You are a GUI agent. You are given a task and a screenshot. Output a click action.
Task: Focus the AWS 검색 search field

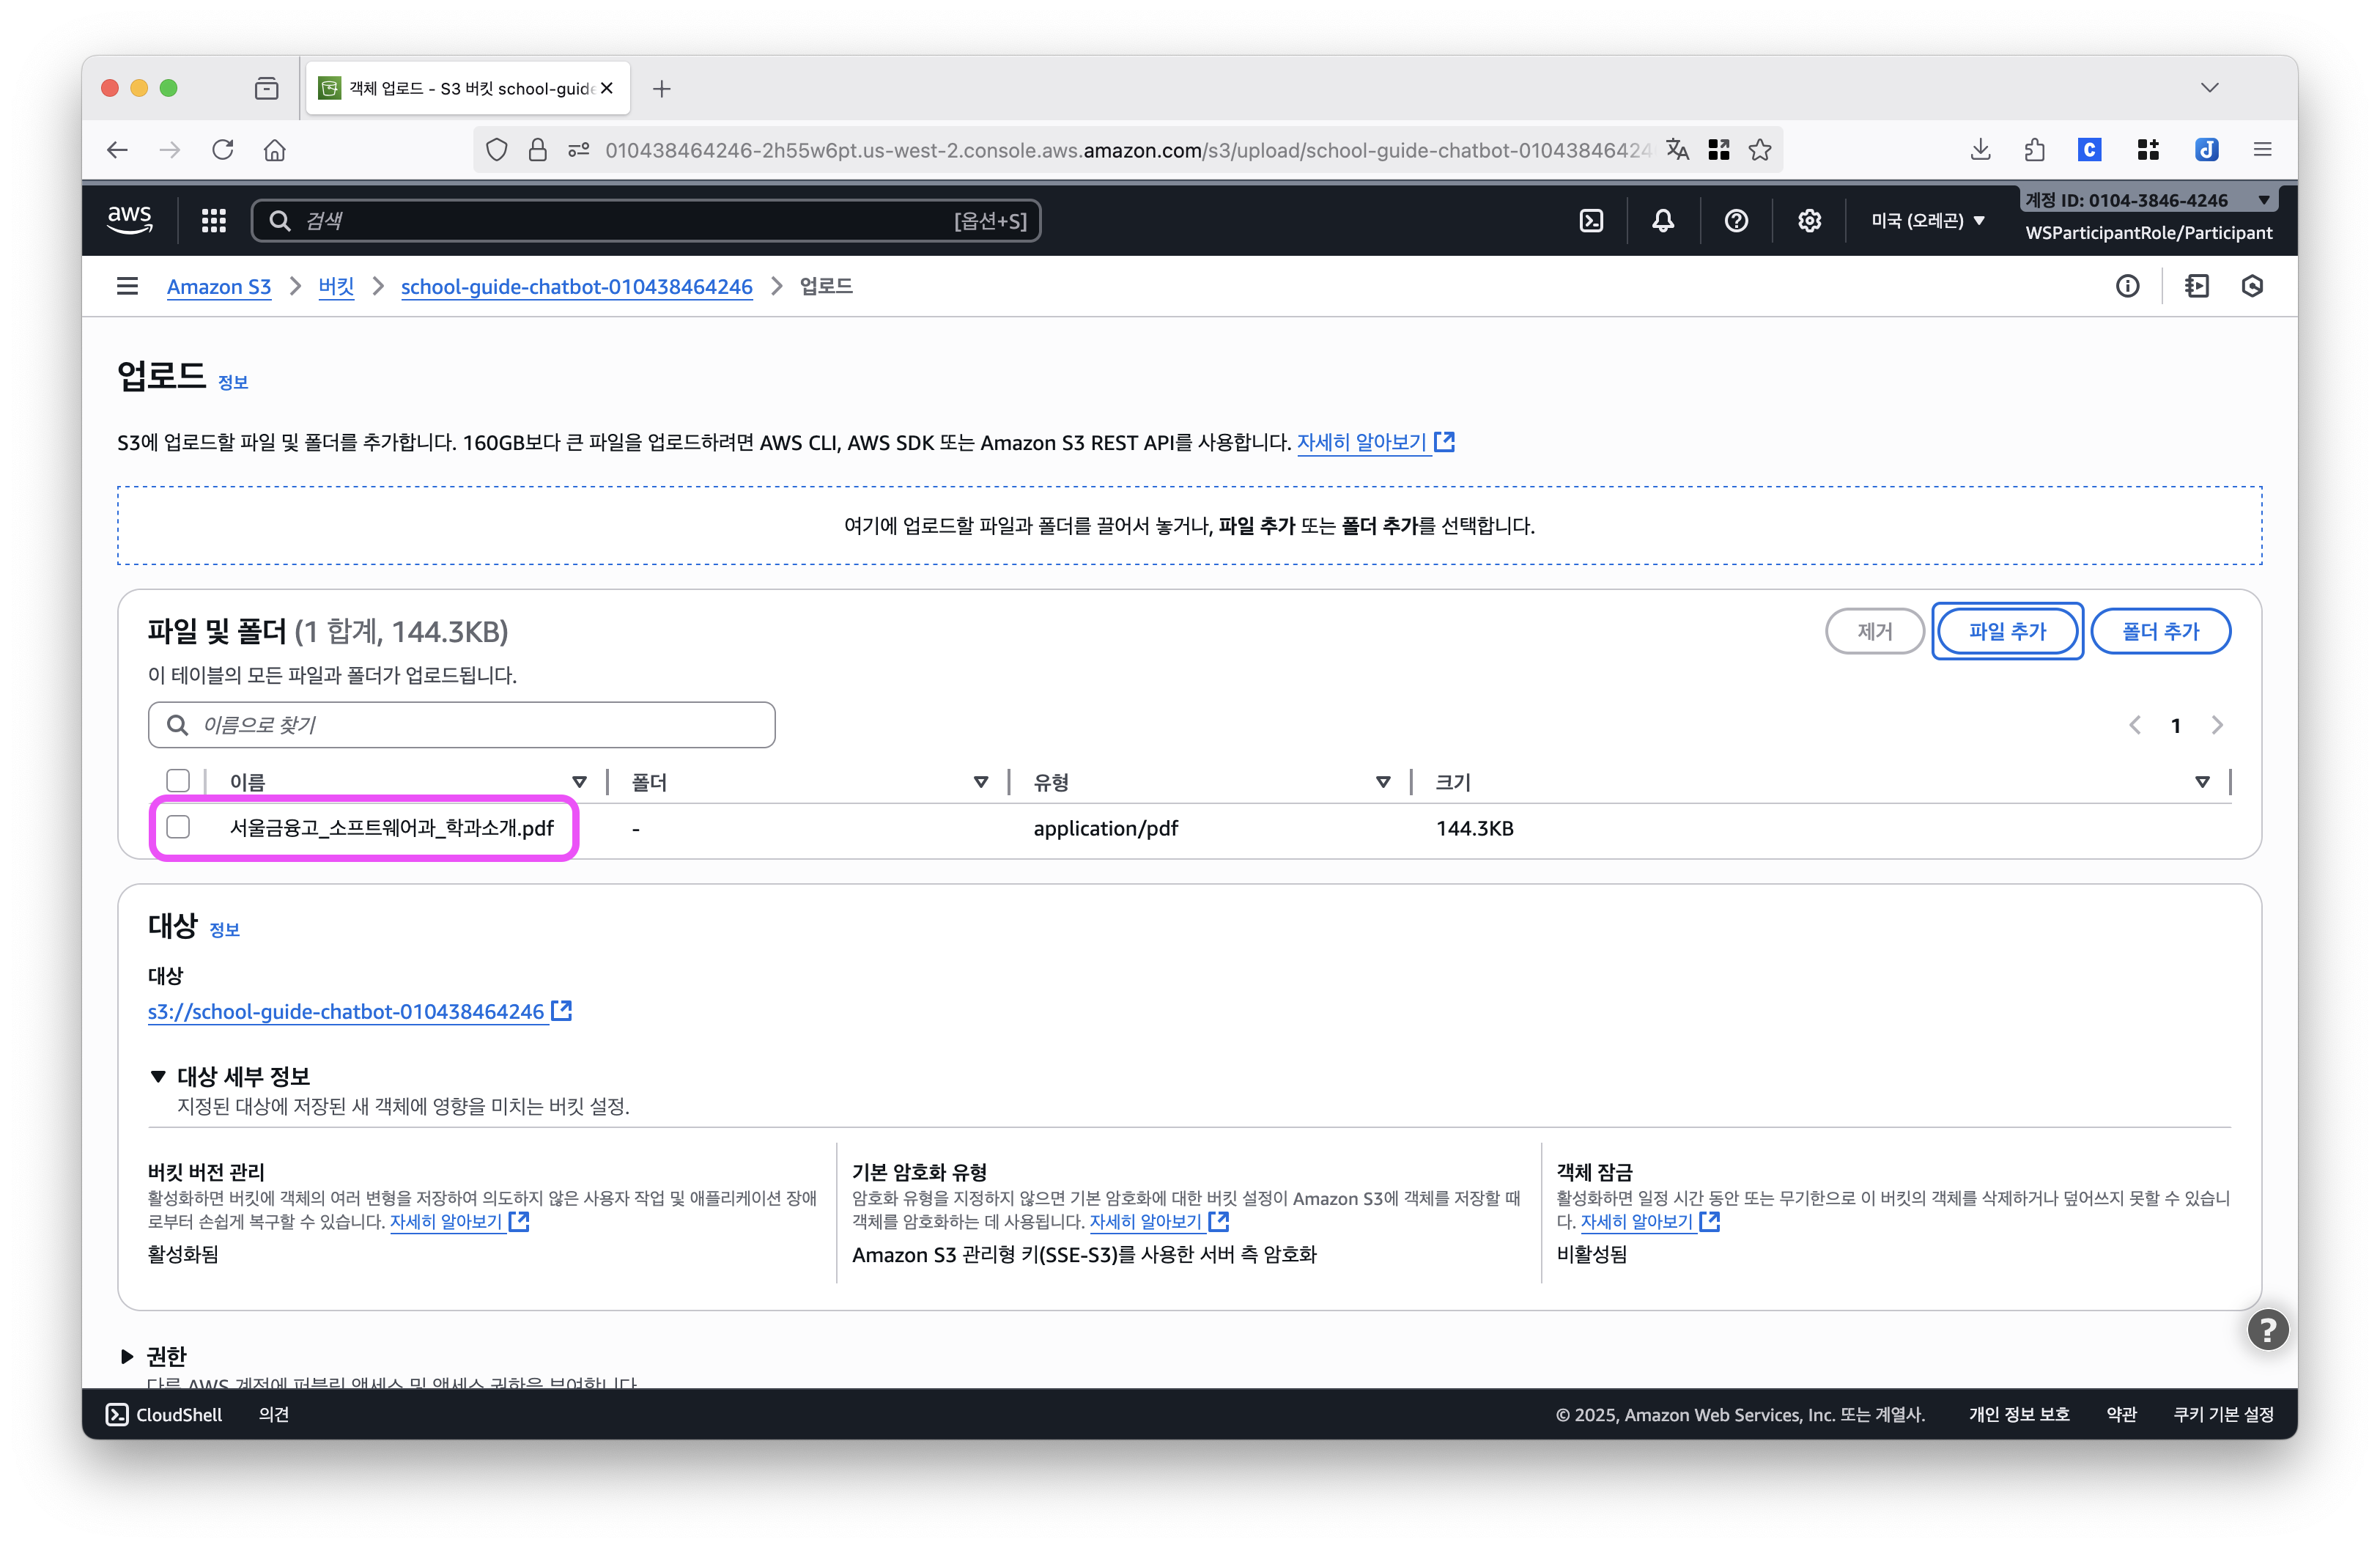pyautogui.click(x=646, y=221)
